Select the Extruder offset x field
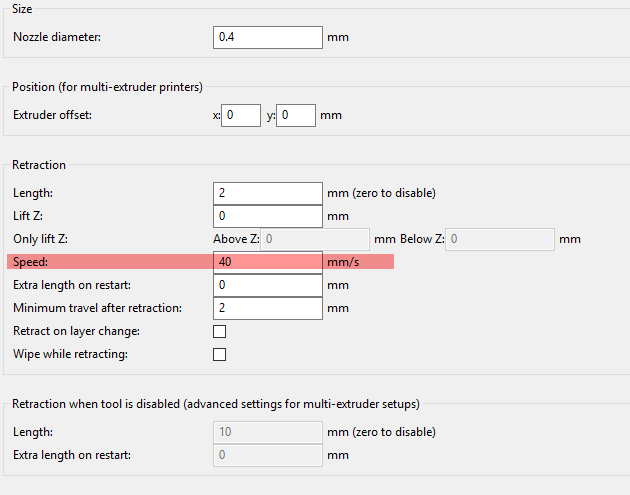 pos(241,115)
